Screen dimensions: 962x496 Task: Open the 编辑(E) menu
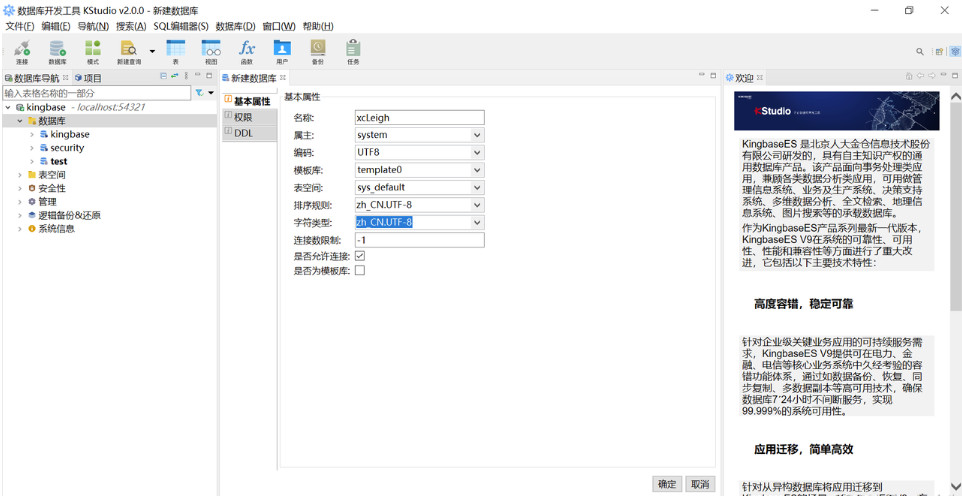click(x=56, y=26)
